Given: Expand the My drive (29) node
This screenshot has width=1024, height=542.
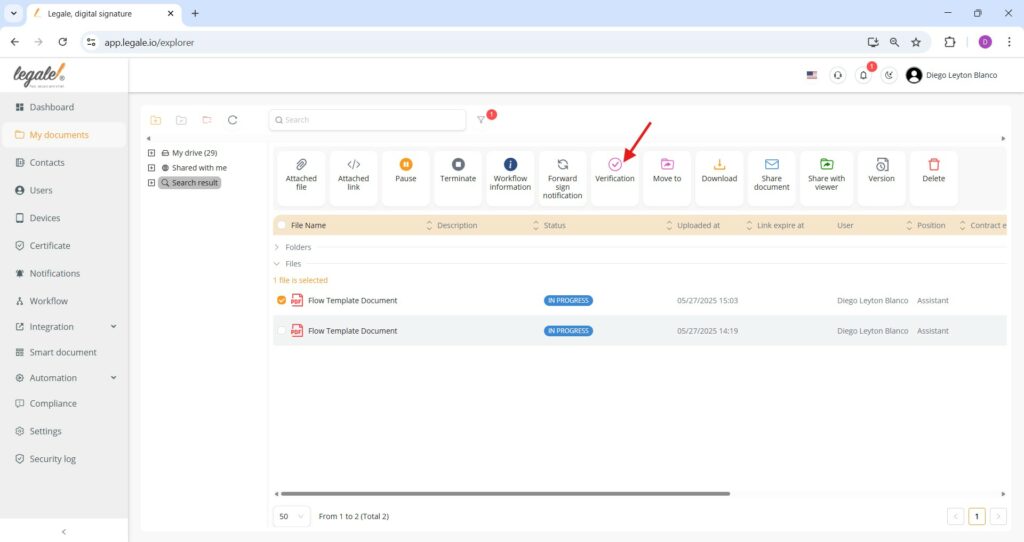Looking at the screenshot, I should (152, 153).
